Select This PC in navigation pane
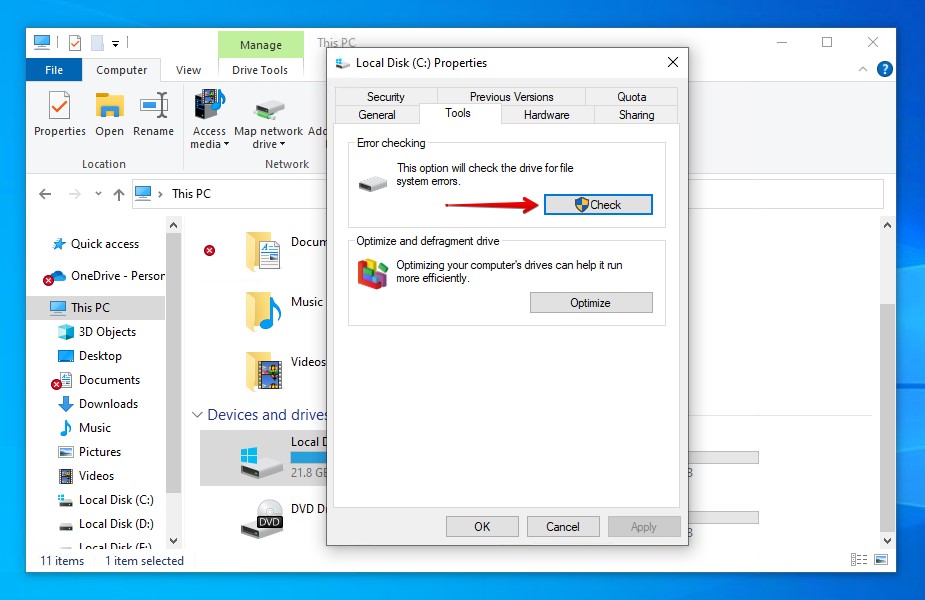Screen dimensions: 925x600 [96, 307]
